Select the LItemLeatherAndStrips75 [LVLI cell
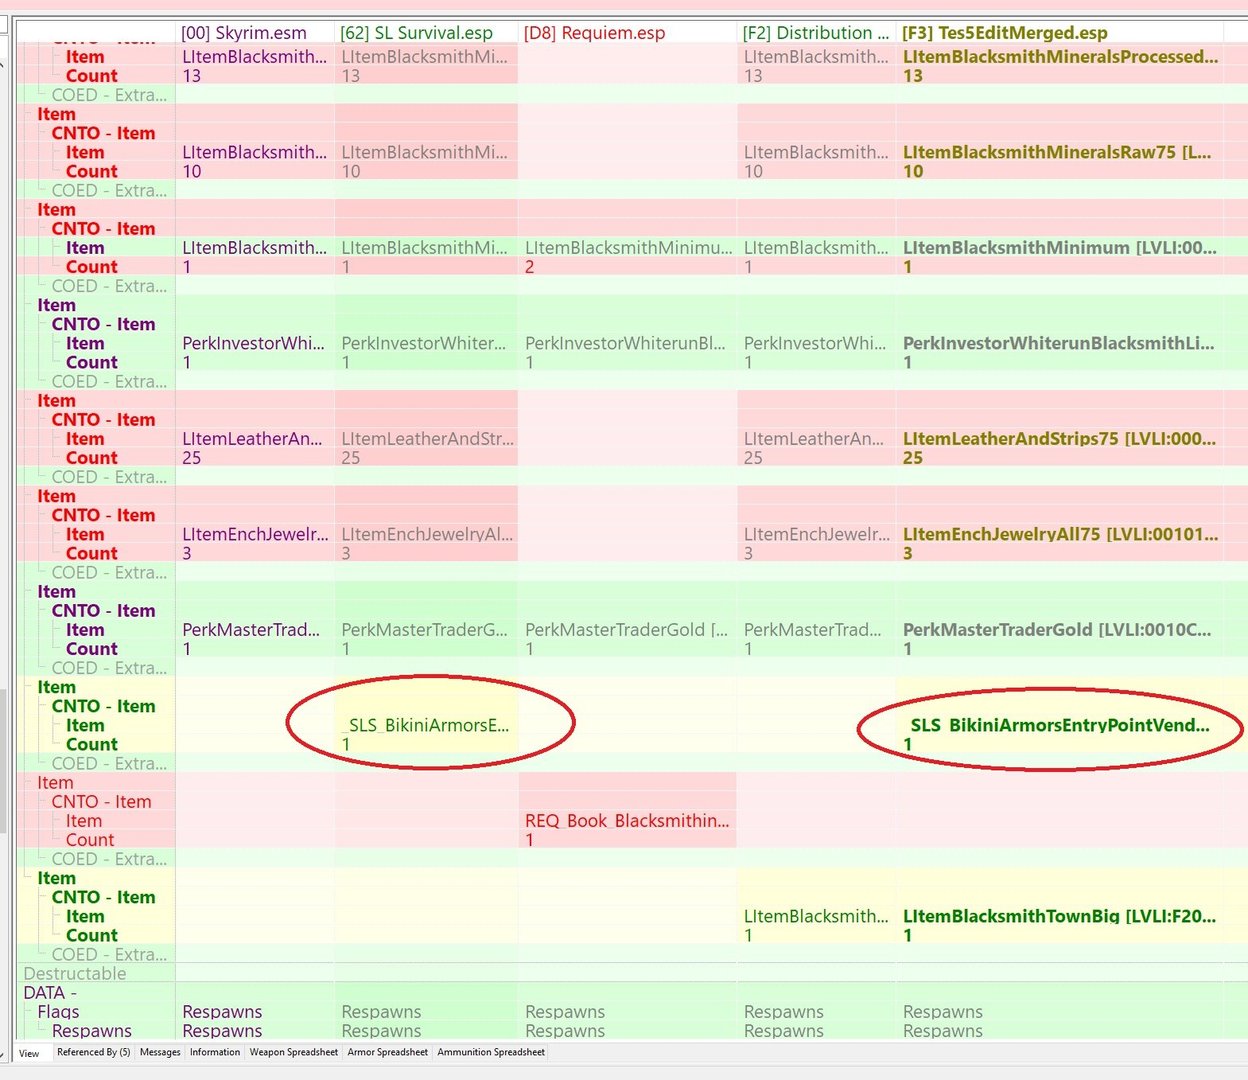 (x=1060, y=439)
